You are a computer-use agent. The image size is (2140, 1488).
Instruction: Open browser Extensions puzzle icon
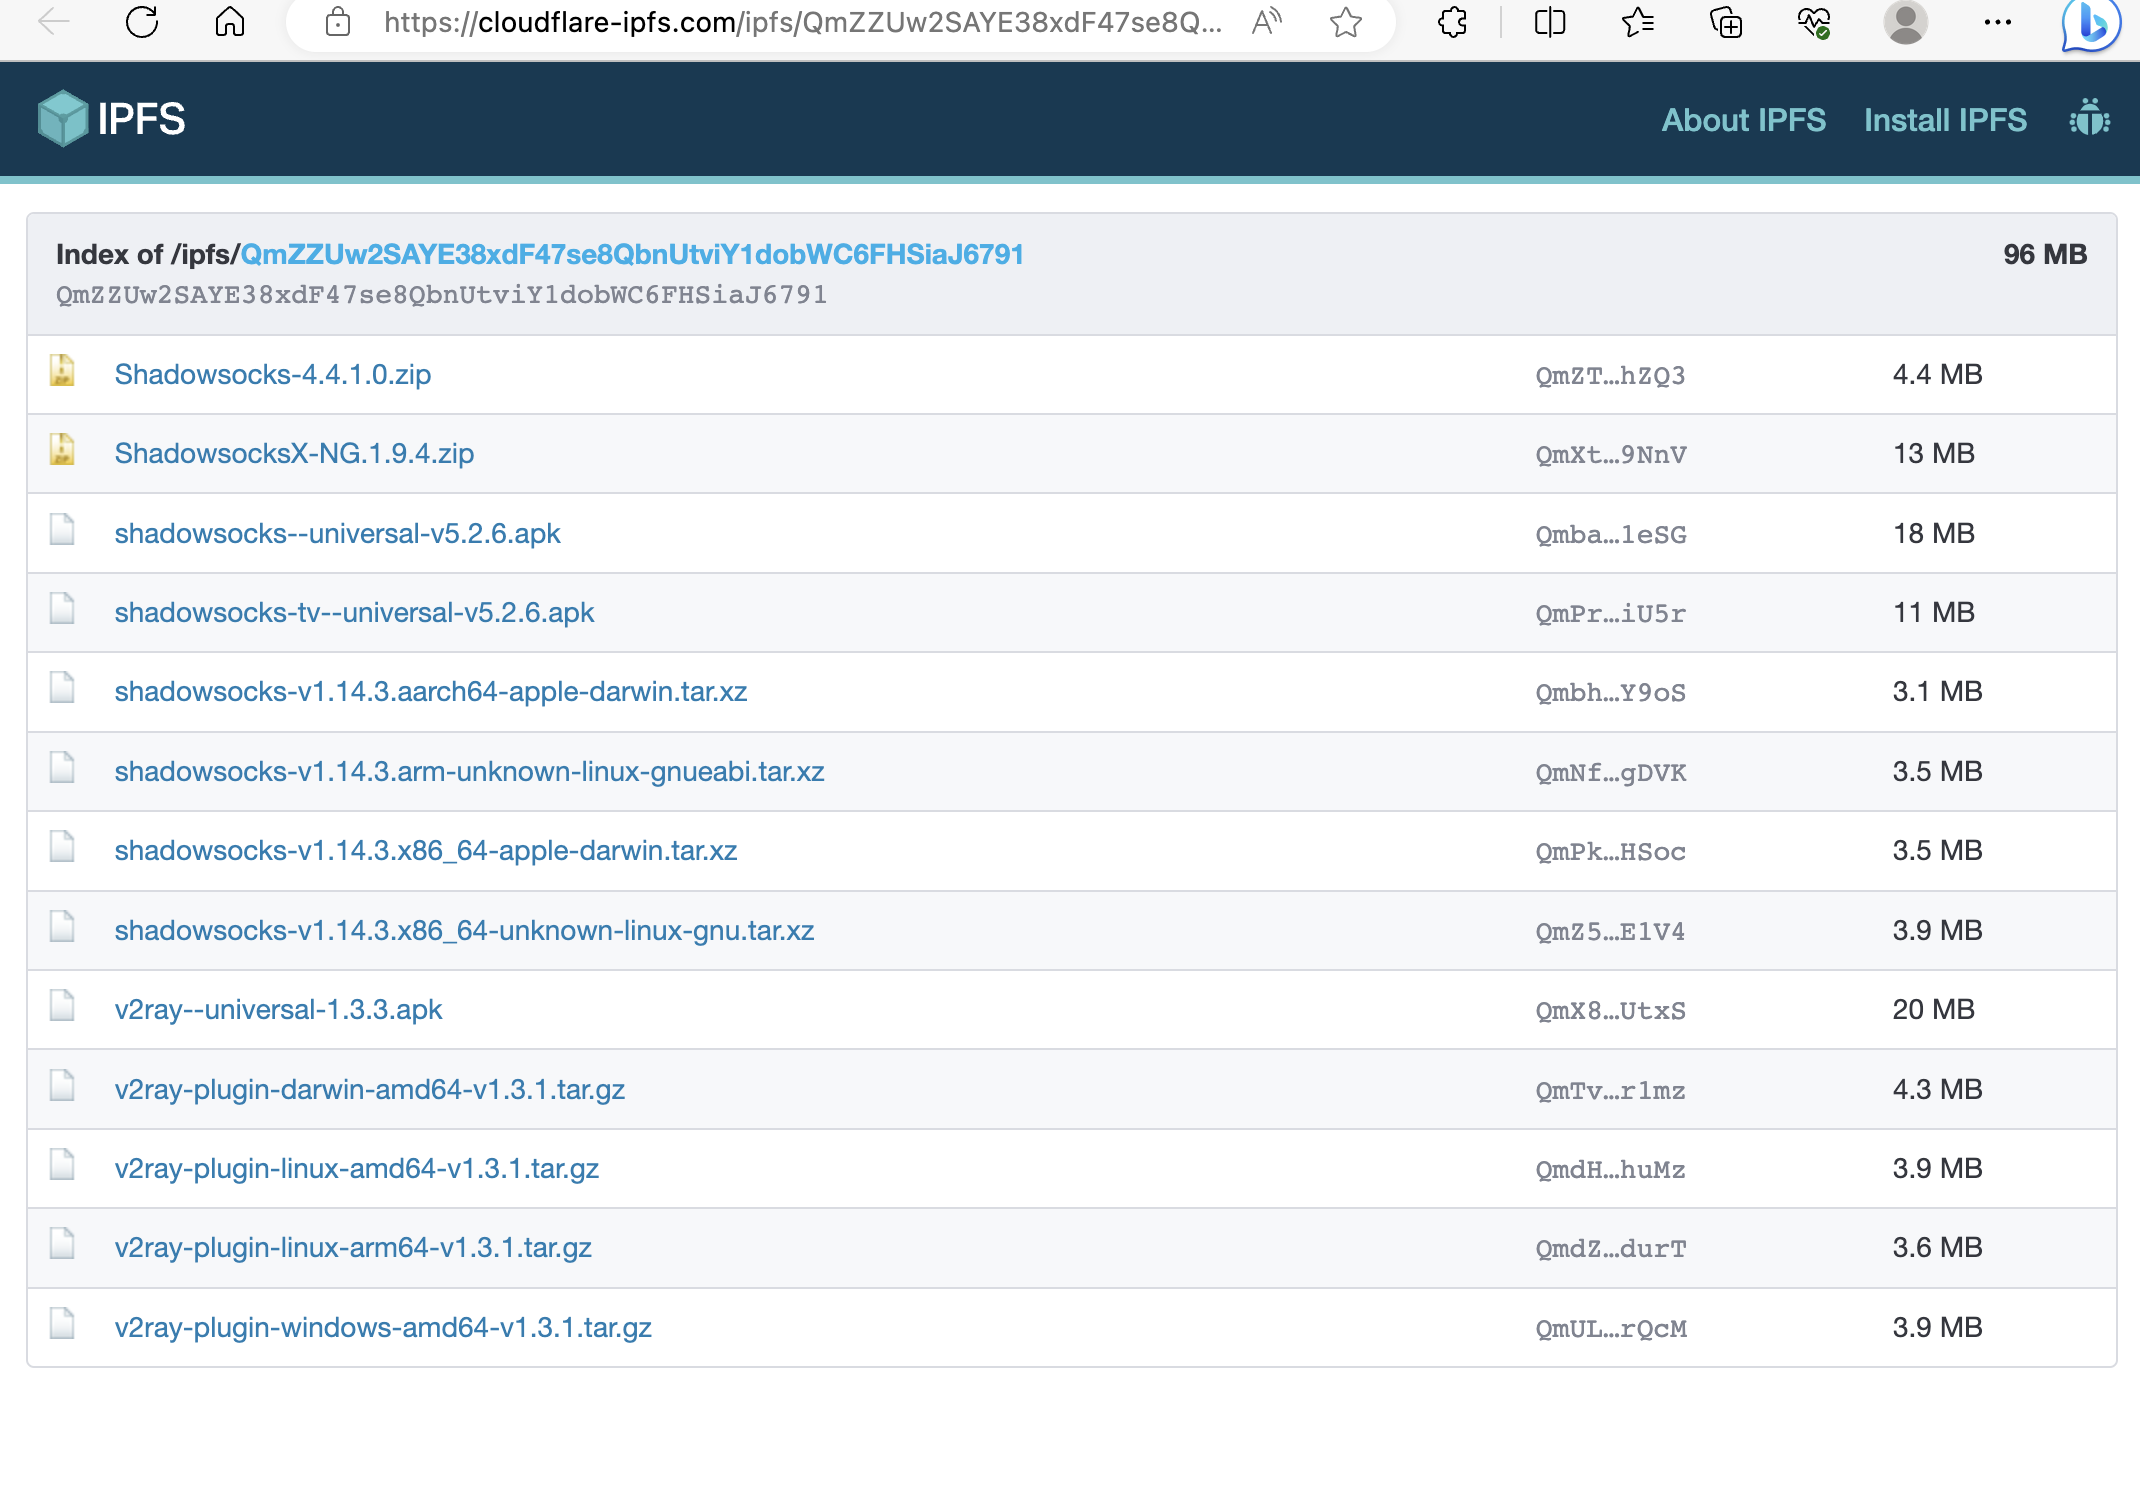(1452, 21)
